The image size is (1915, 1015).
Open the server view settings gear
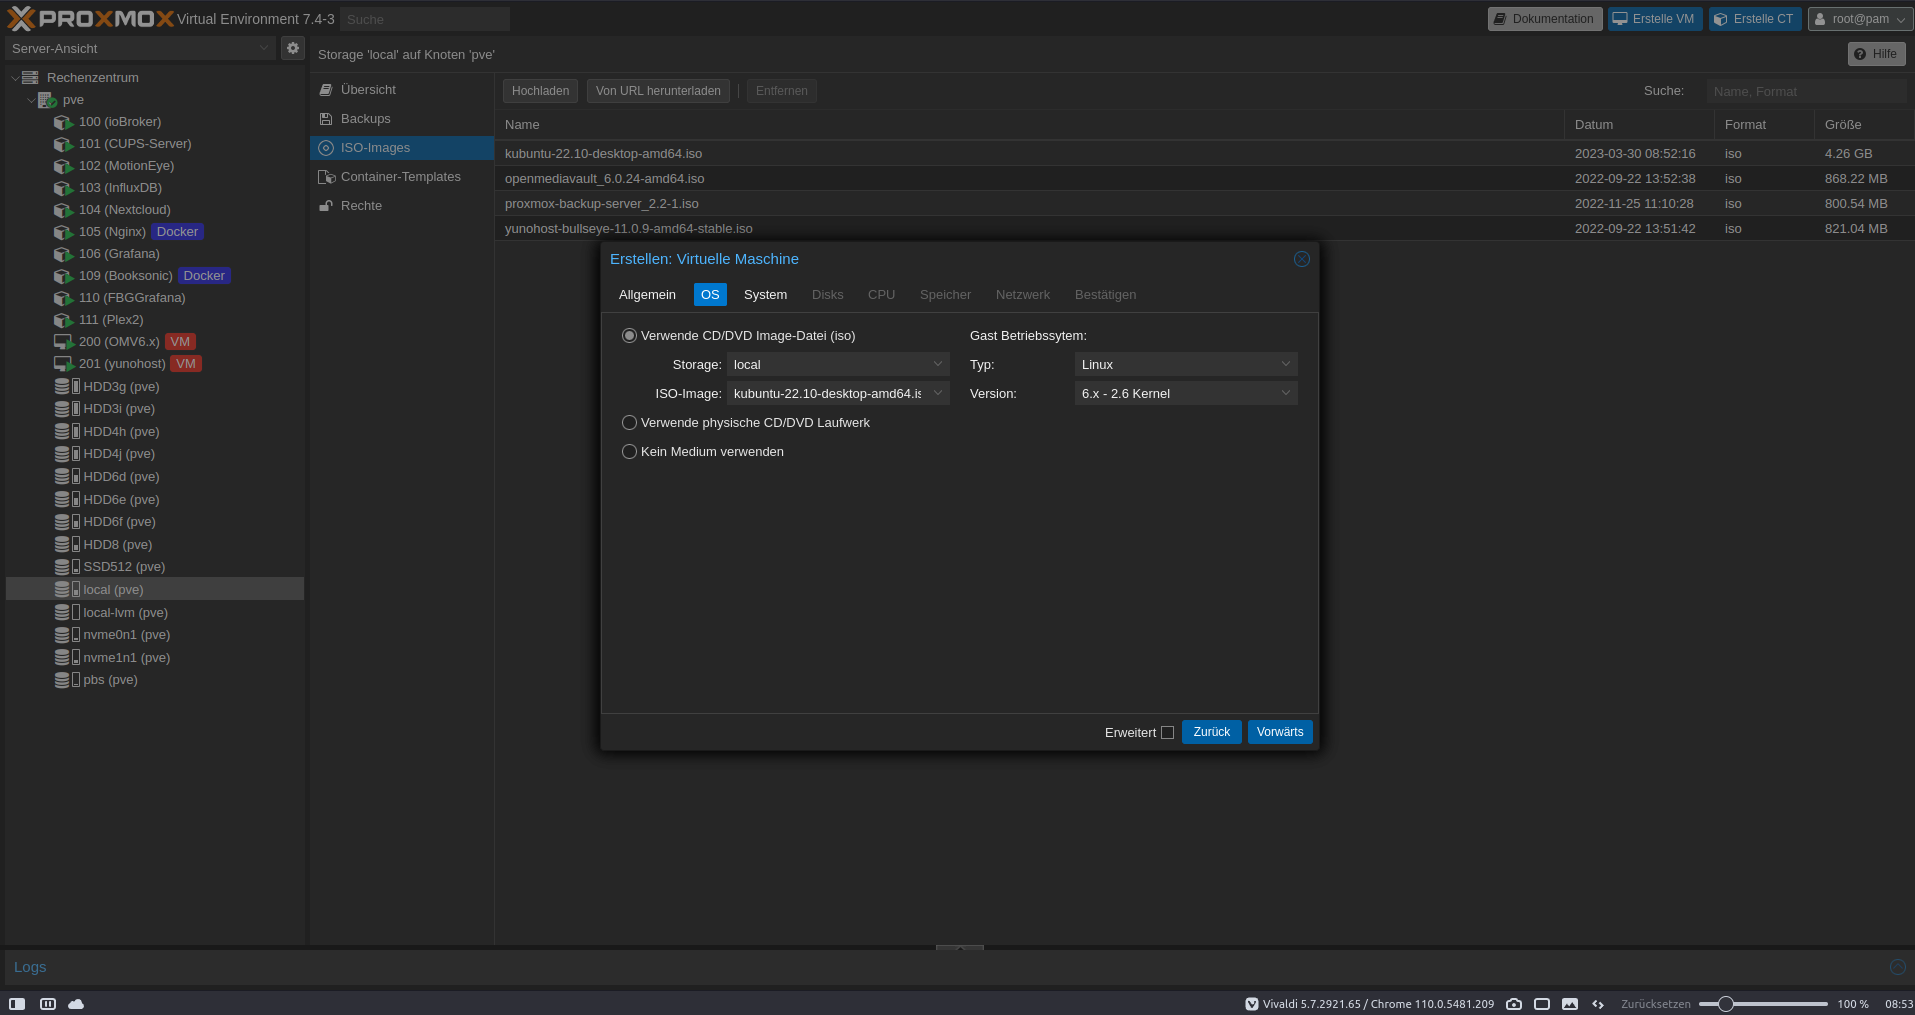click(292, 48)
